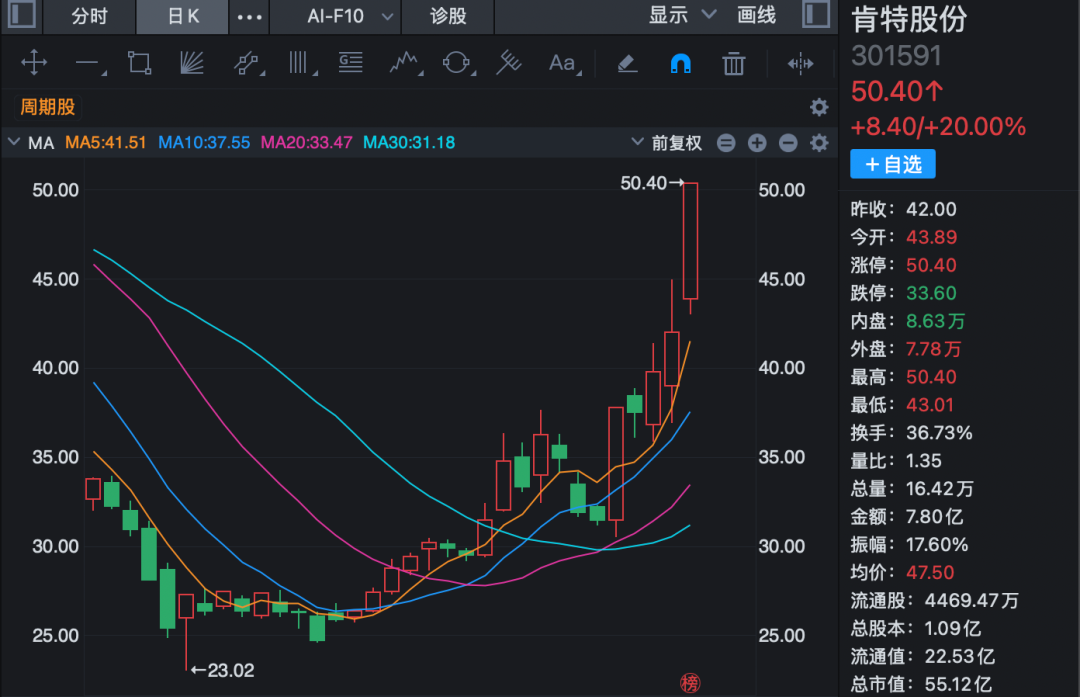1080x697 pixels.
Task: Open the 显示 dropdown menu
Action: 683,15
